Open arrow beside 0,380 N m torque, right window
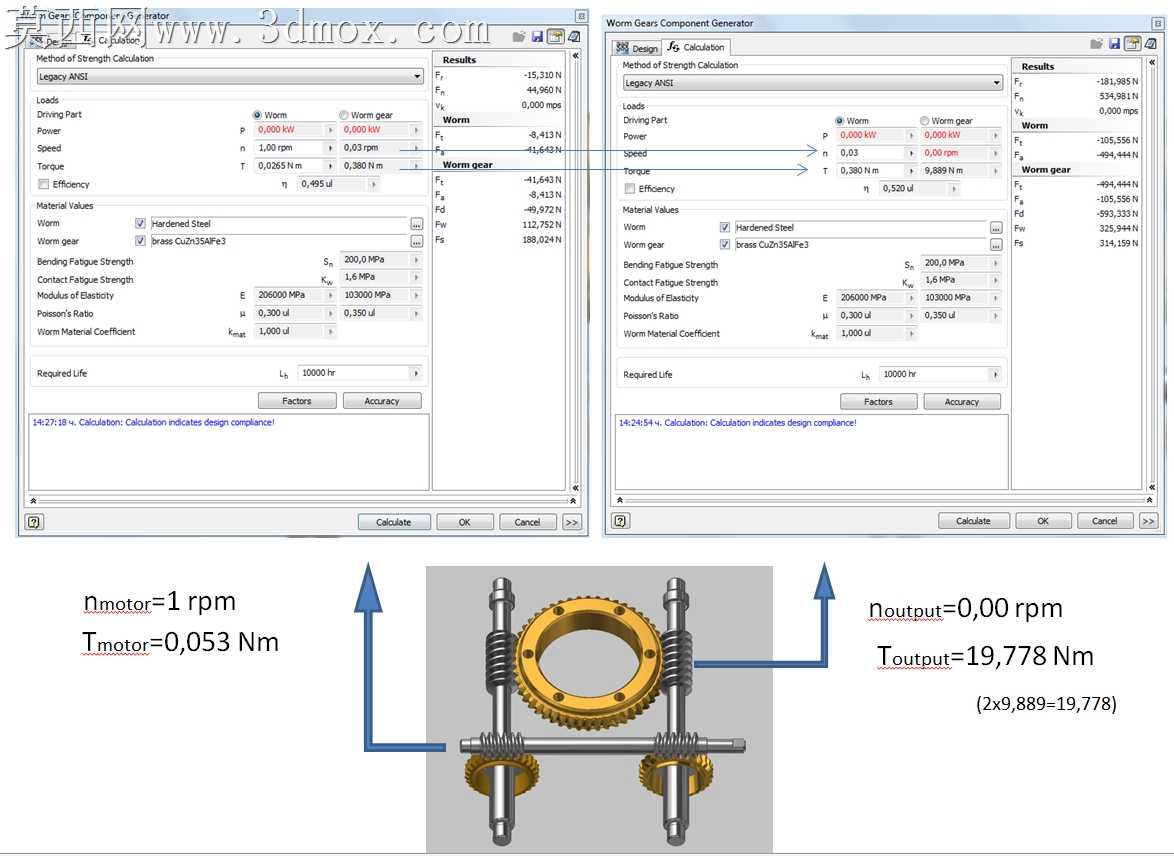Screen dimensions: 1174x856 [911, 171]
